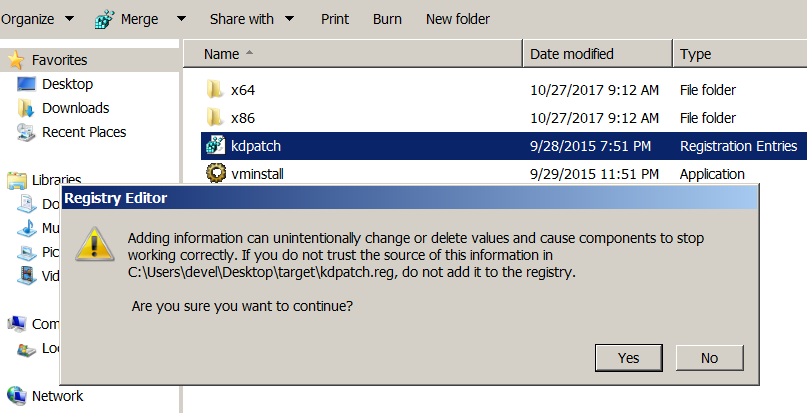Click the x64 folder icon

(214, 90)
